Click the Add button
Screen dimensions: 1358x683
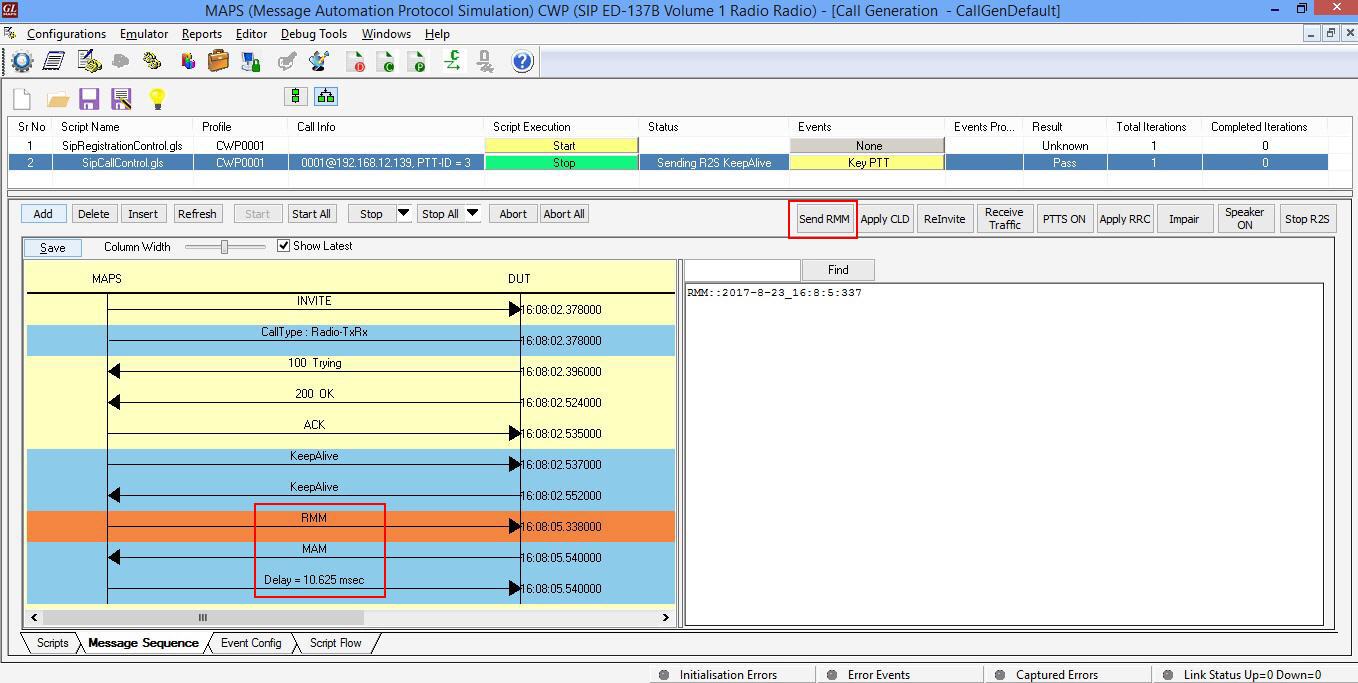[x=43, y=214]
